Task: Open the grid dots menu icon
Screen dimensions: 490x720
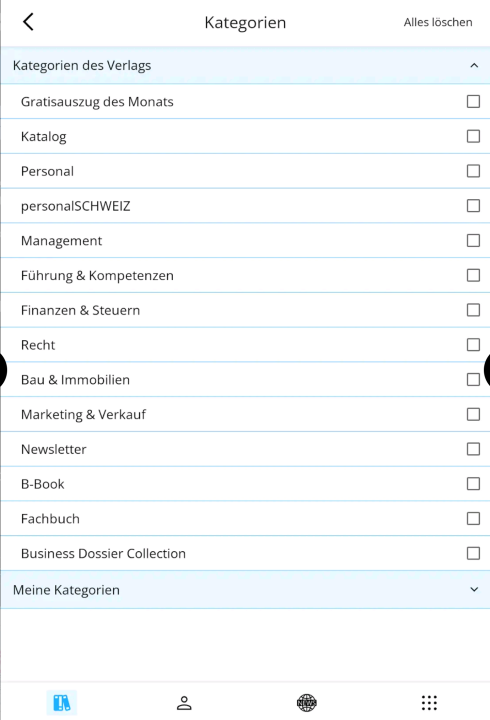Action: click(x=429, y=703)
